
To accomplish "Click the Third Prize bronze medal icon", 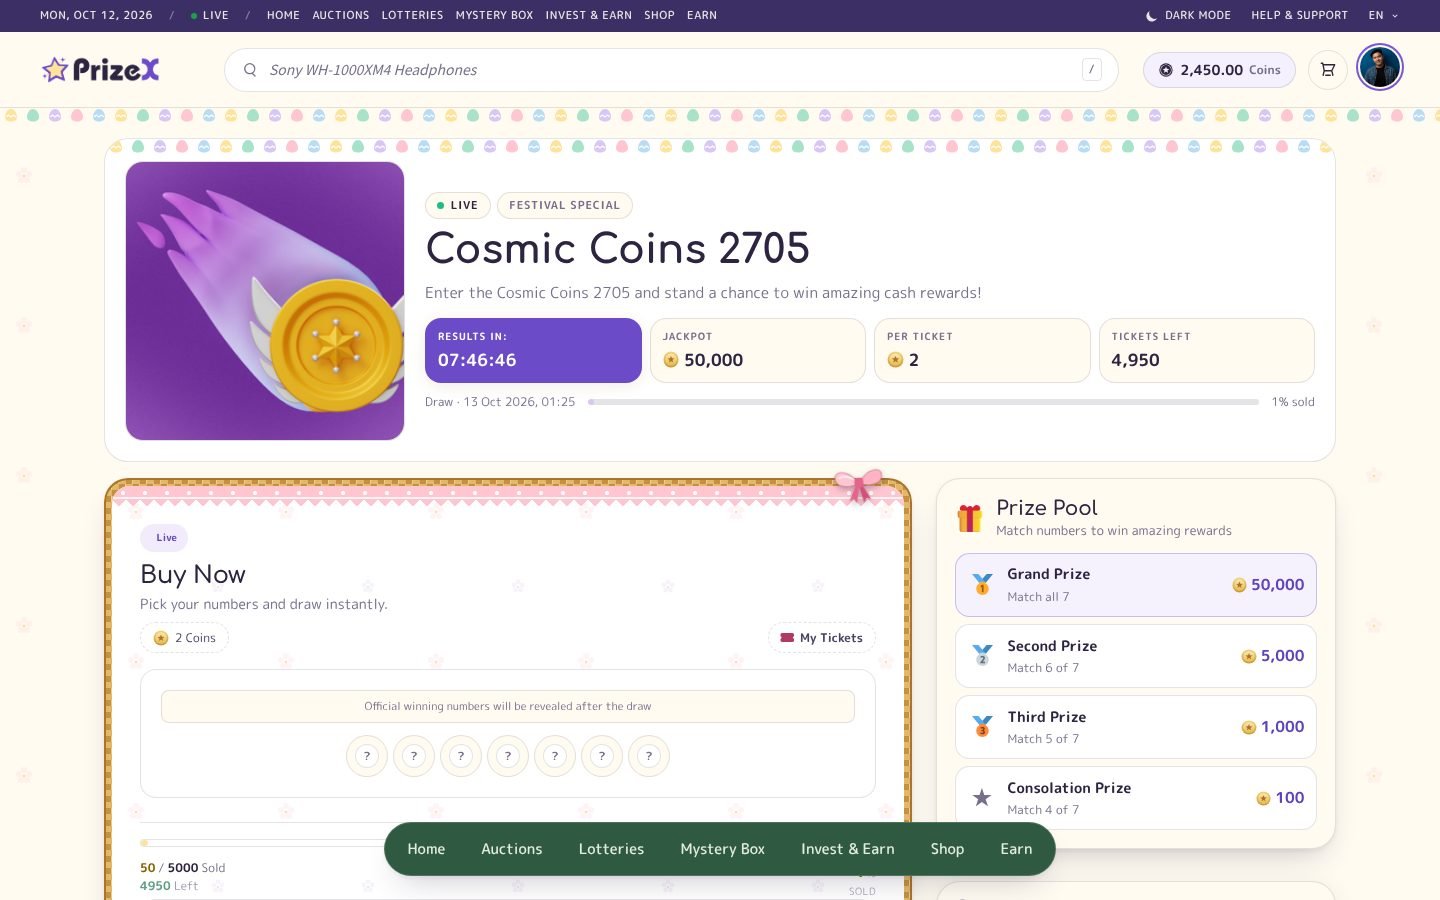I will (x=982, y=726).
